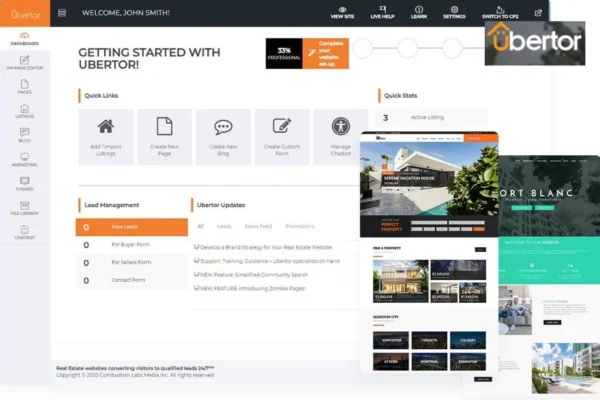
Task: Click Manage Chatbot quick link
Action: click(x=341, y=137)
